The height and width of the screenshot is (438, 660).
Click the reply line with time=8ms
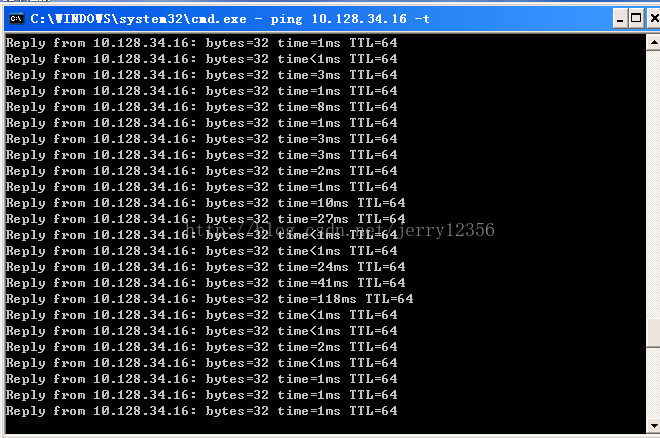[x=202, y=107]
